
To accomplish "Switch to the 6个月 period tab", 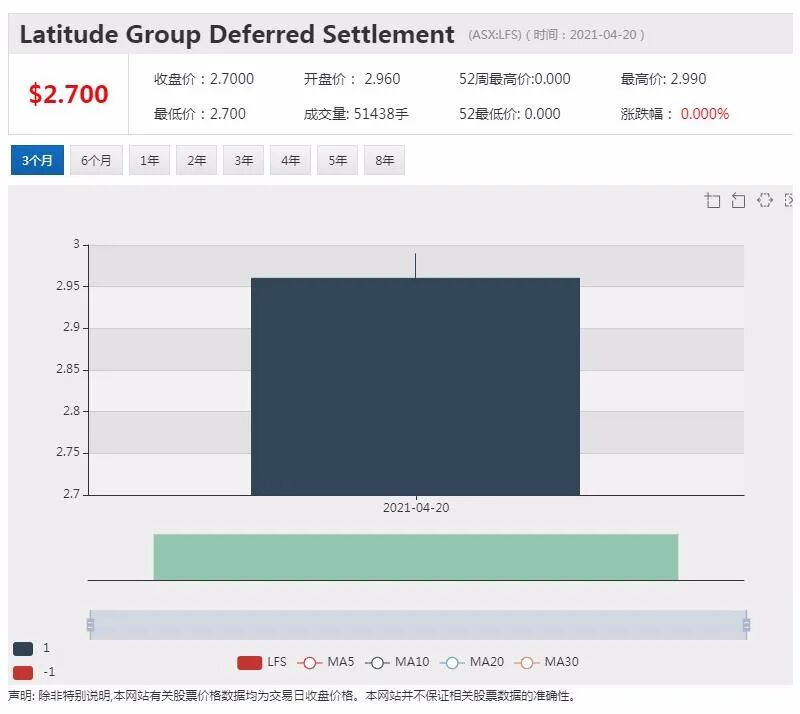I will tap(96, 160).
